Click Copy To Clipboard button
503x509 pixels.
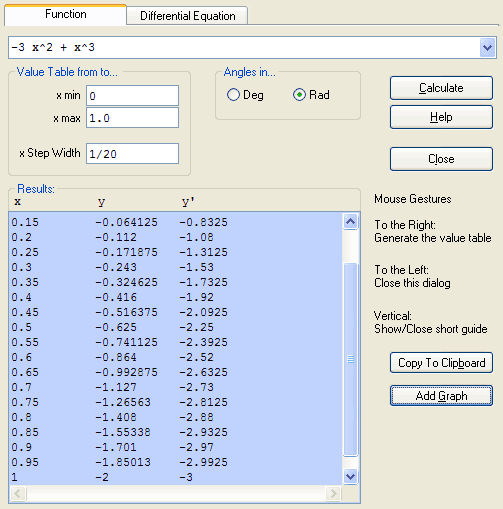pos(441,363)
